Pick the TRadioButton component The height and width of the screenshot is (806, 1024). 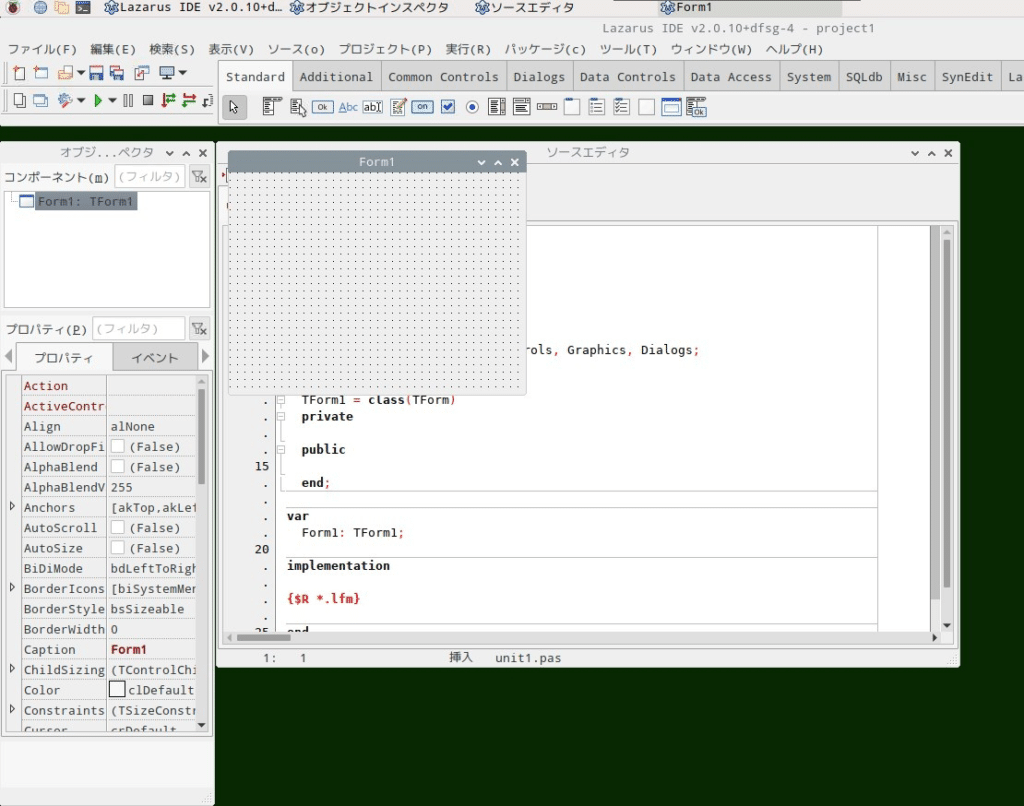point(472,107)
